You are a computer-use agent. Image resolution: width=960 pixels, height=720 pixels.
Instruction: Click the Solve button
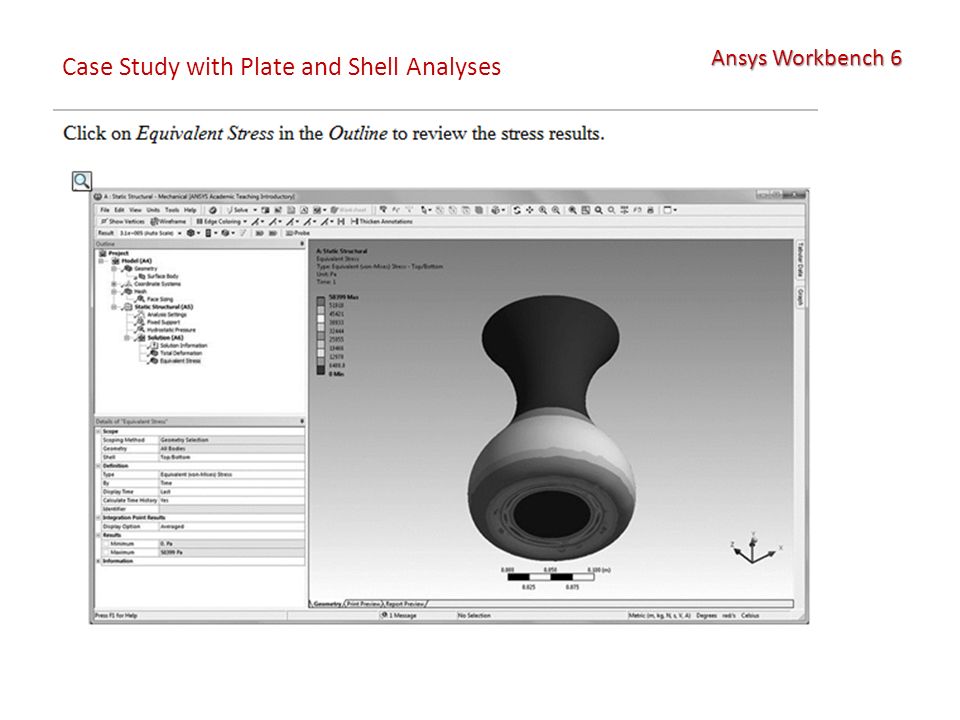[238, 210]
